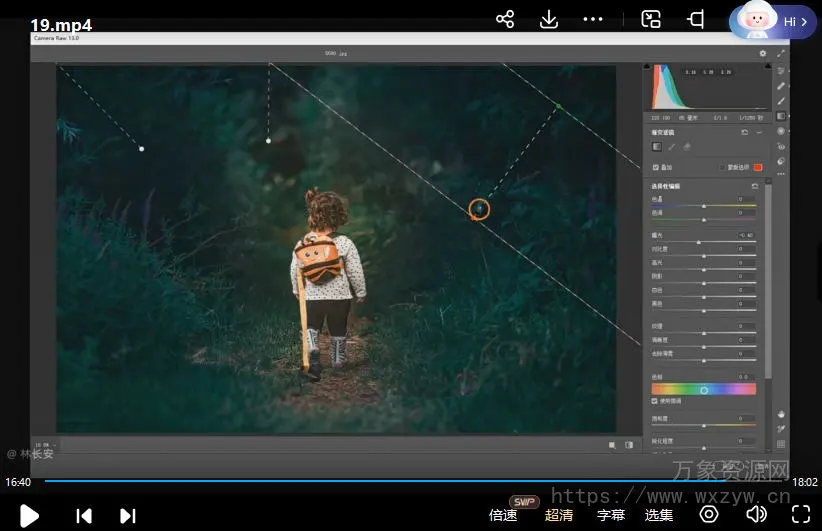Select the Graduated Filter tool in sidebar

[x=781, y=116]
